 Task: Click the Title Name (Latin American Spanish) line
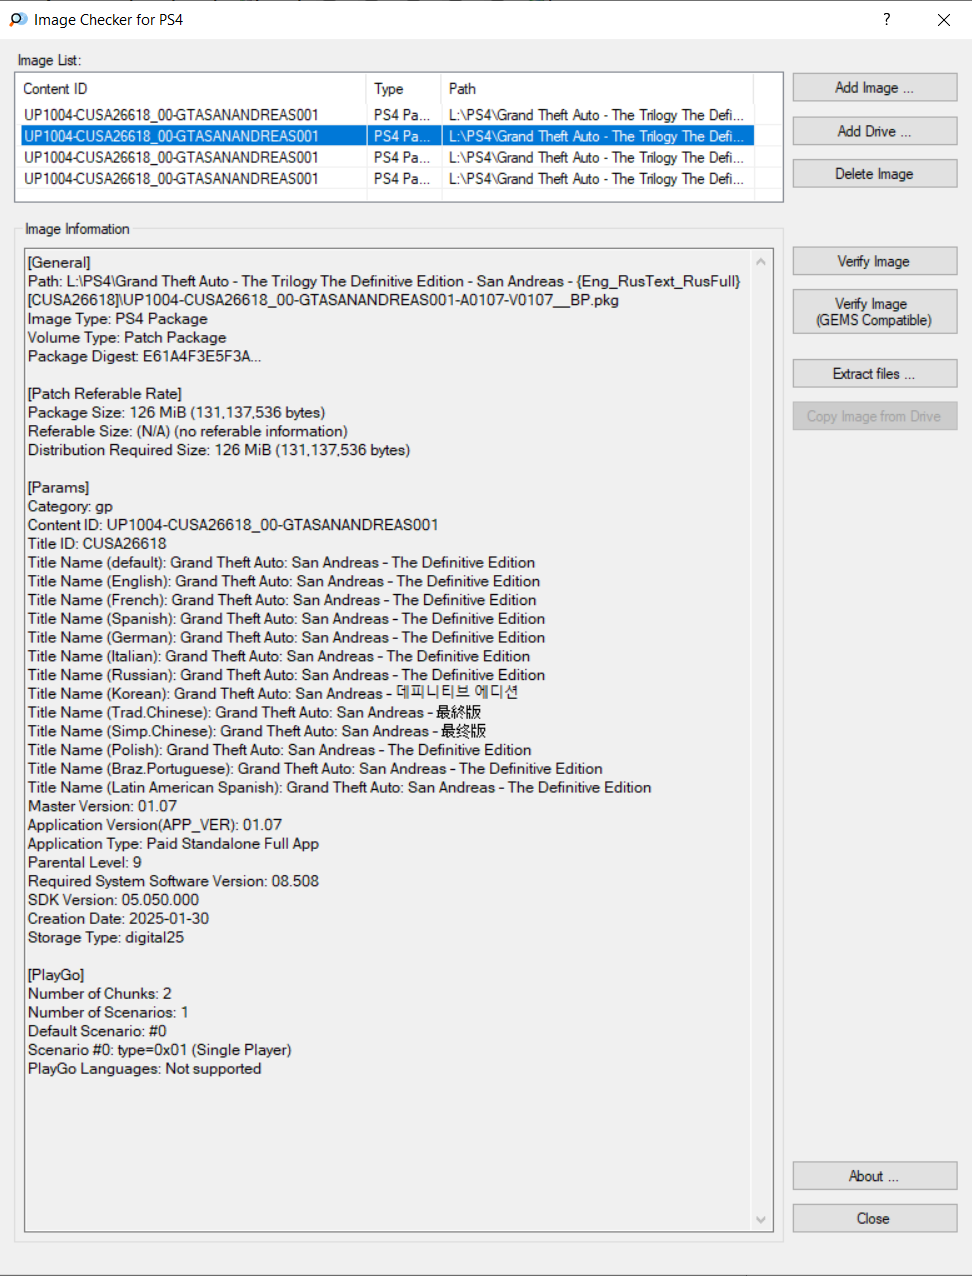[x=339, y=788]
